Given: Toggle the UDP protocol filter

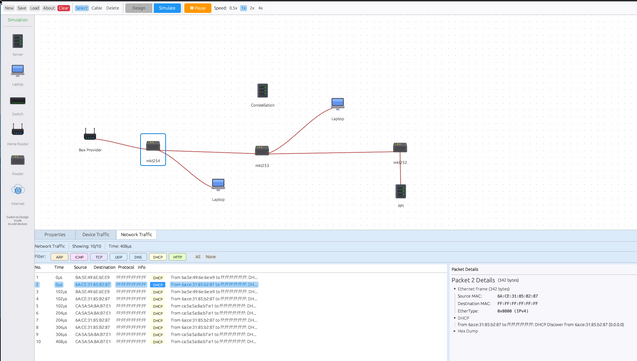Looking at the screenshot, I should click(118, 257).
